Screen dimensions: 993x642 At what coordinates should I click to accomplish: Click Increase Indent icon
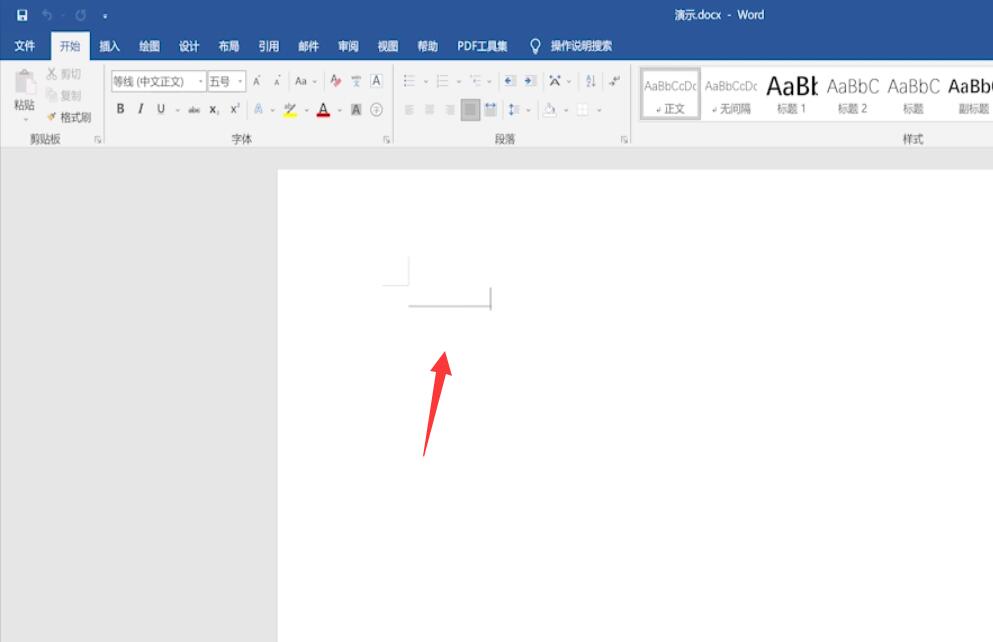[530, 81]
